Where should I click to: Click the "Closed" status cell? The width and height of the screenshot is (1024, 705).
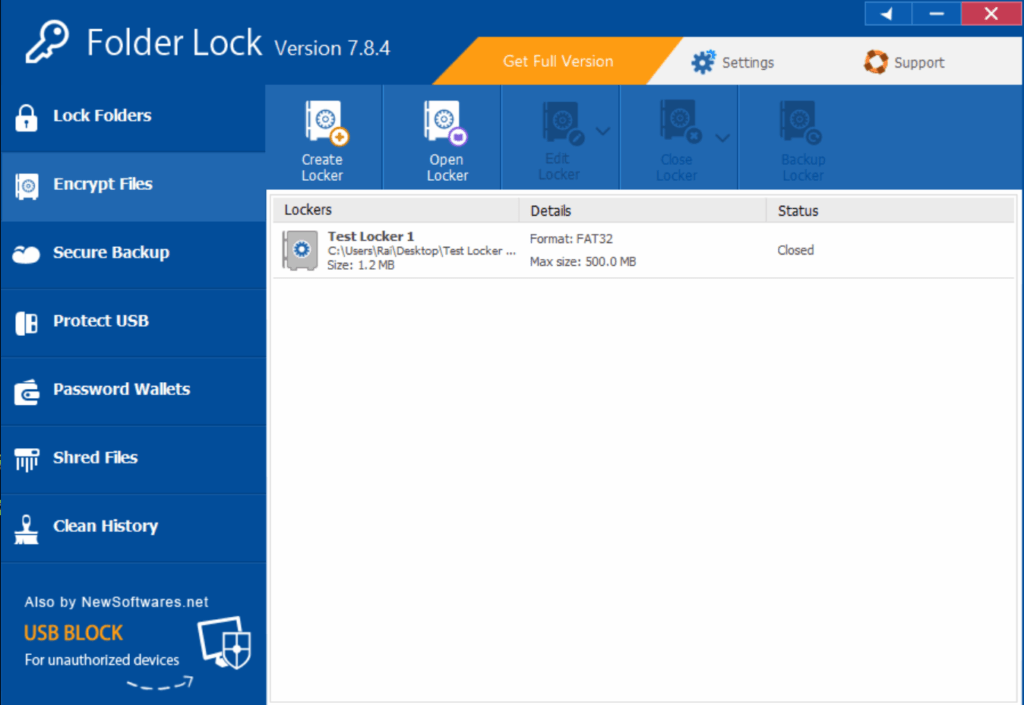(x=795, y=250)
